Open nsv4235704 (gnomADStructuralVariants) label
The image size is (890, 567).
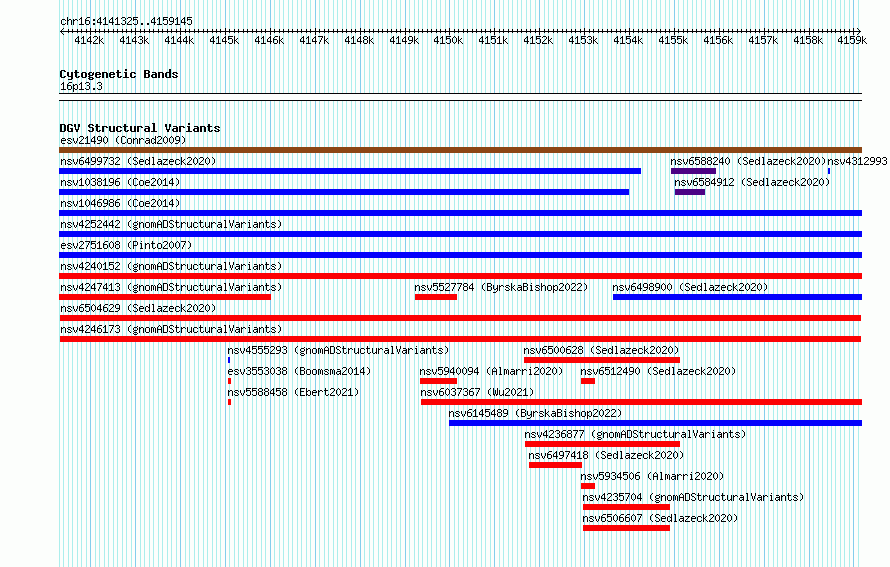pyautogui.click(x=693, y=497)
